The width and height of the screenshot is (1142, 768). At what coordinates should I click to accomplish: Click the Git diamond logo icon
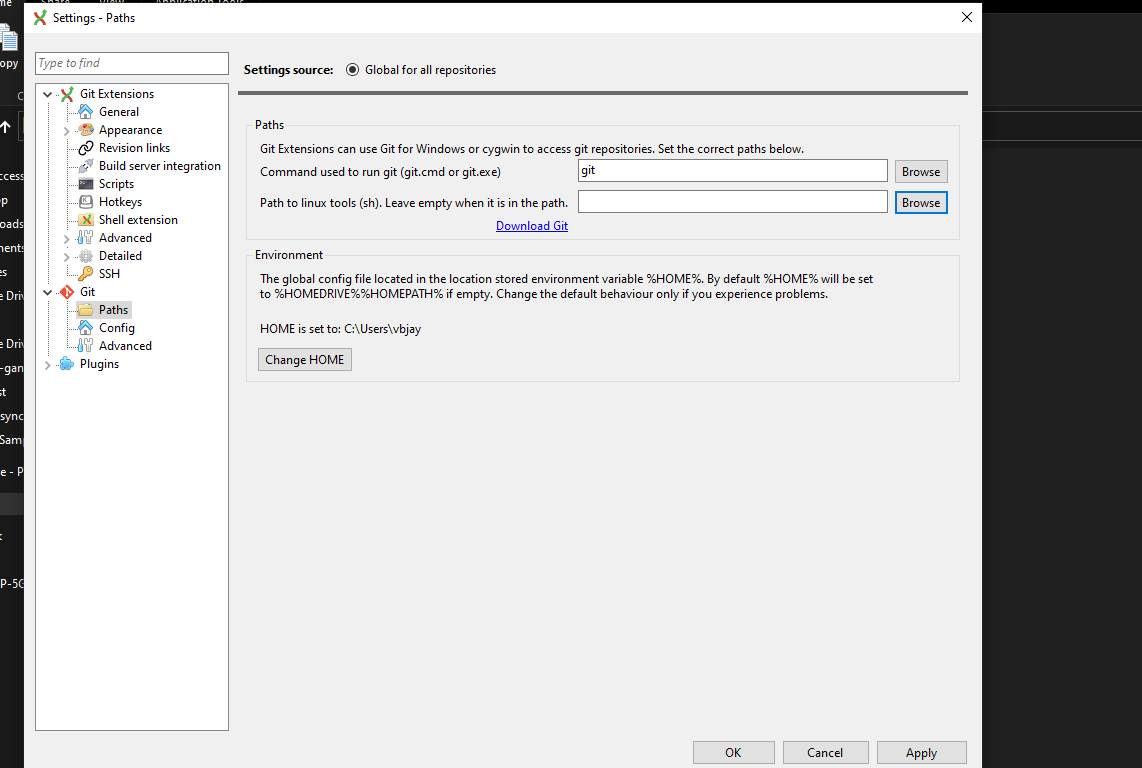pyautogui.click(x=67, y=291)
